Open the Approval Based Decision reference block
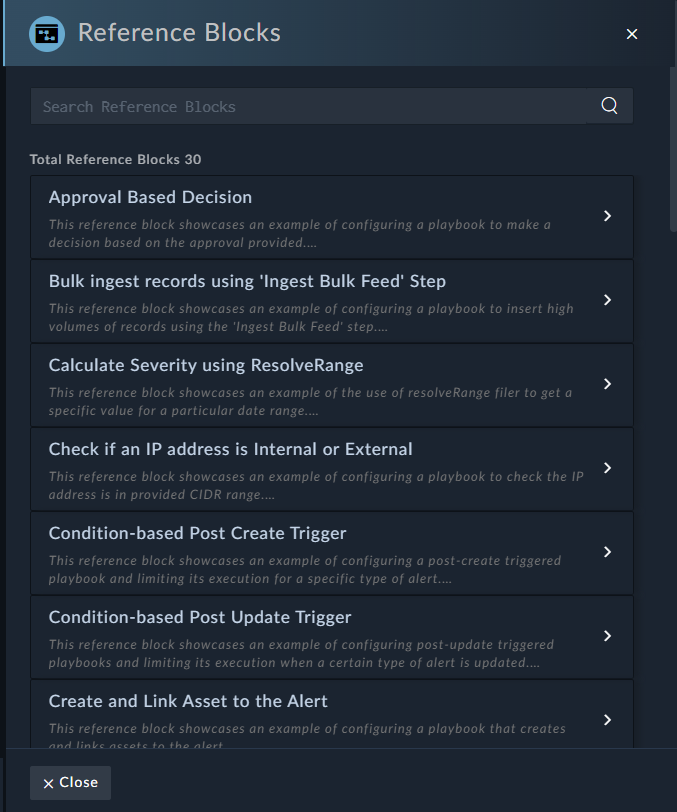 [332, 216]
